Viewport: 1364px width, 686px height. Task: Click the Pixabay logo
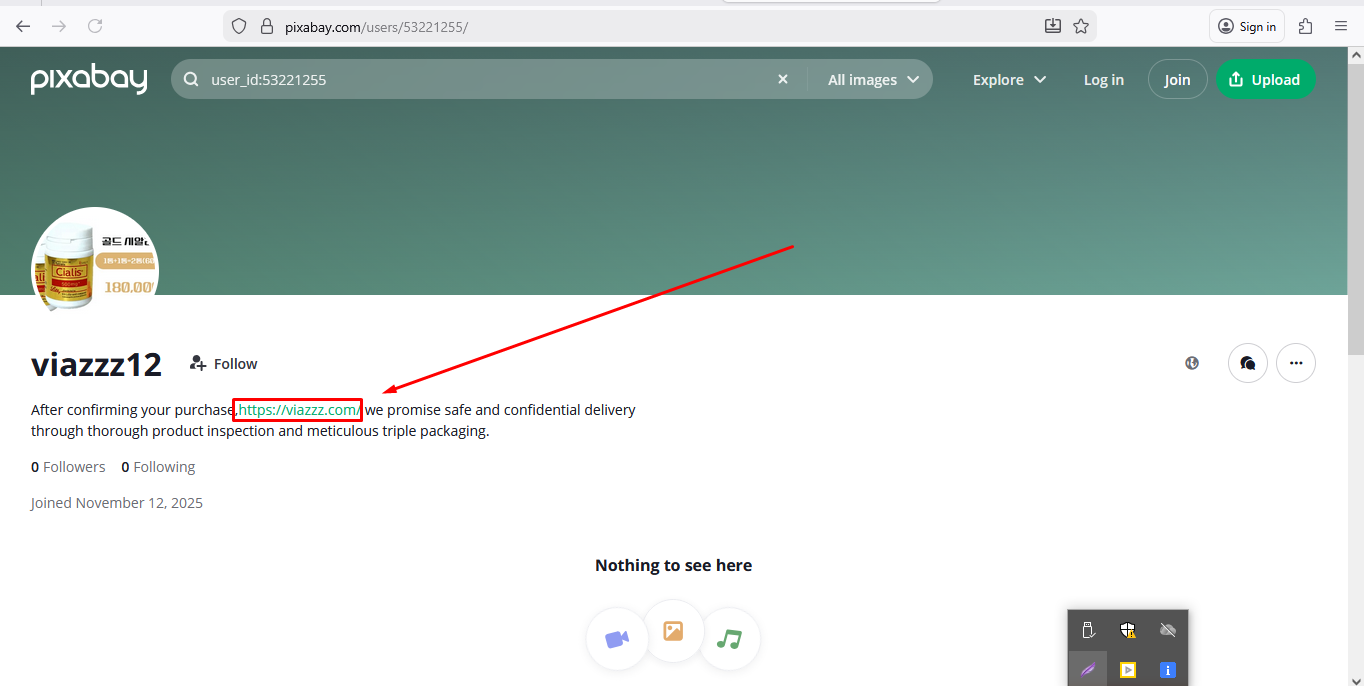(x=89, y=79)
